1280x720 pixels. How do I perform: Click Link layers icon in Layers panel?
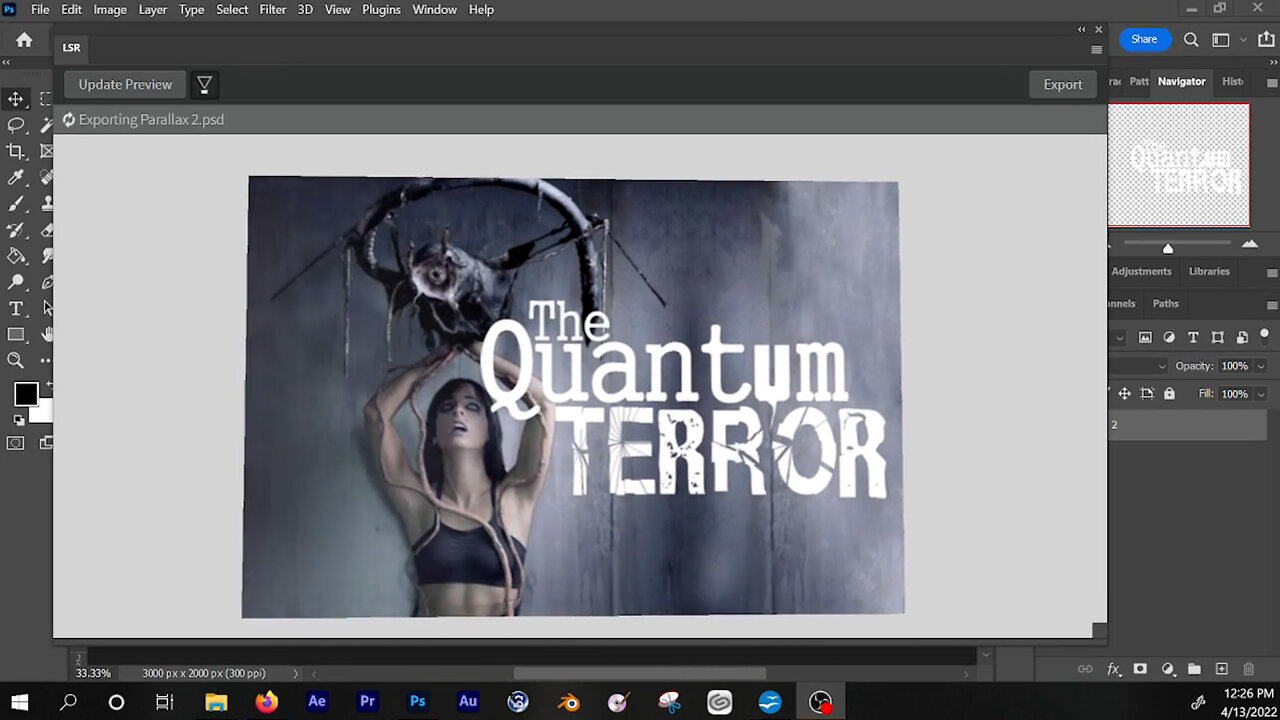1085,669
